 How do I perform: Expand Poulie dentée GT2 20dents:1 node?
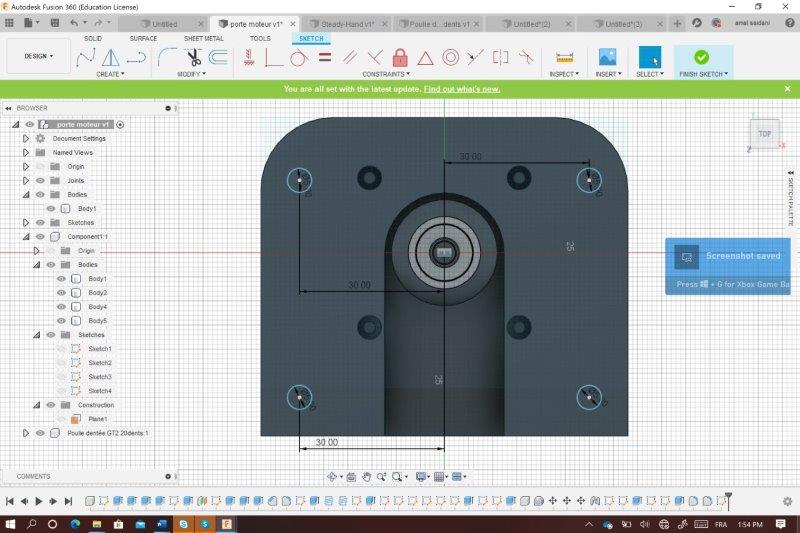(26, 433)
